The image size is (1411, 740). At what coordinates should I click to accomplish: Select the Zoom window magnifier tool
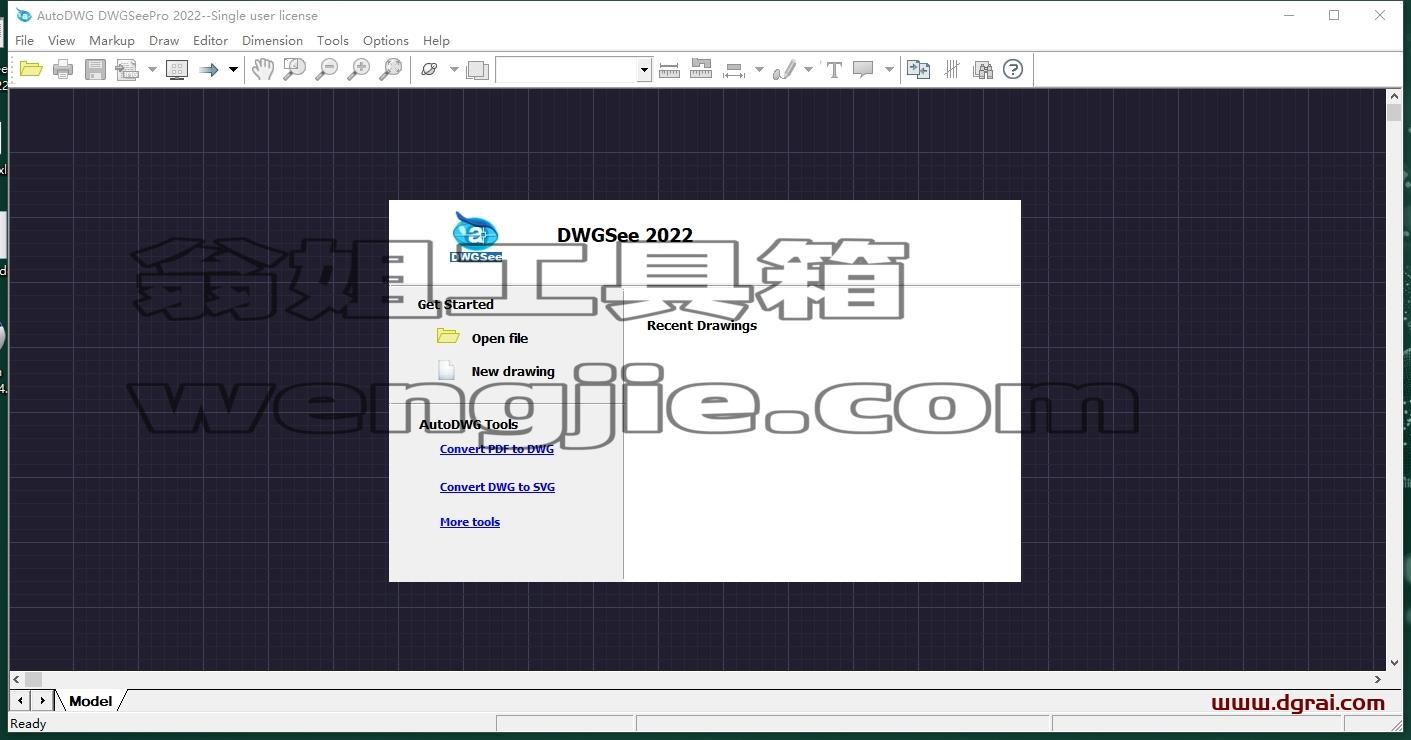[294, 69]
